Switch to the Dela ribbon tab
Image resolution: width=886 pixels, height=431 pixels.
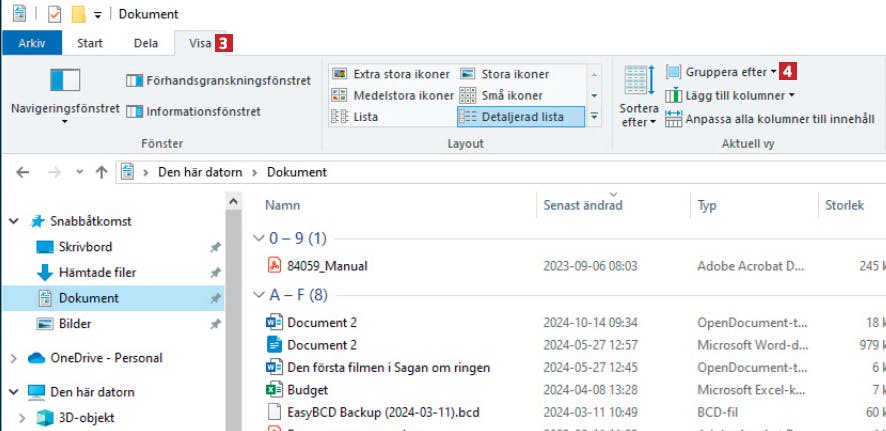click(145, 43)
